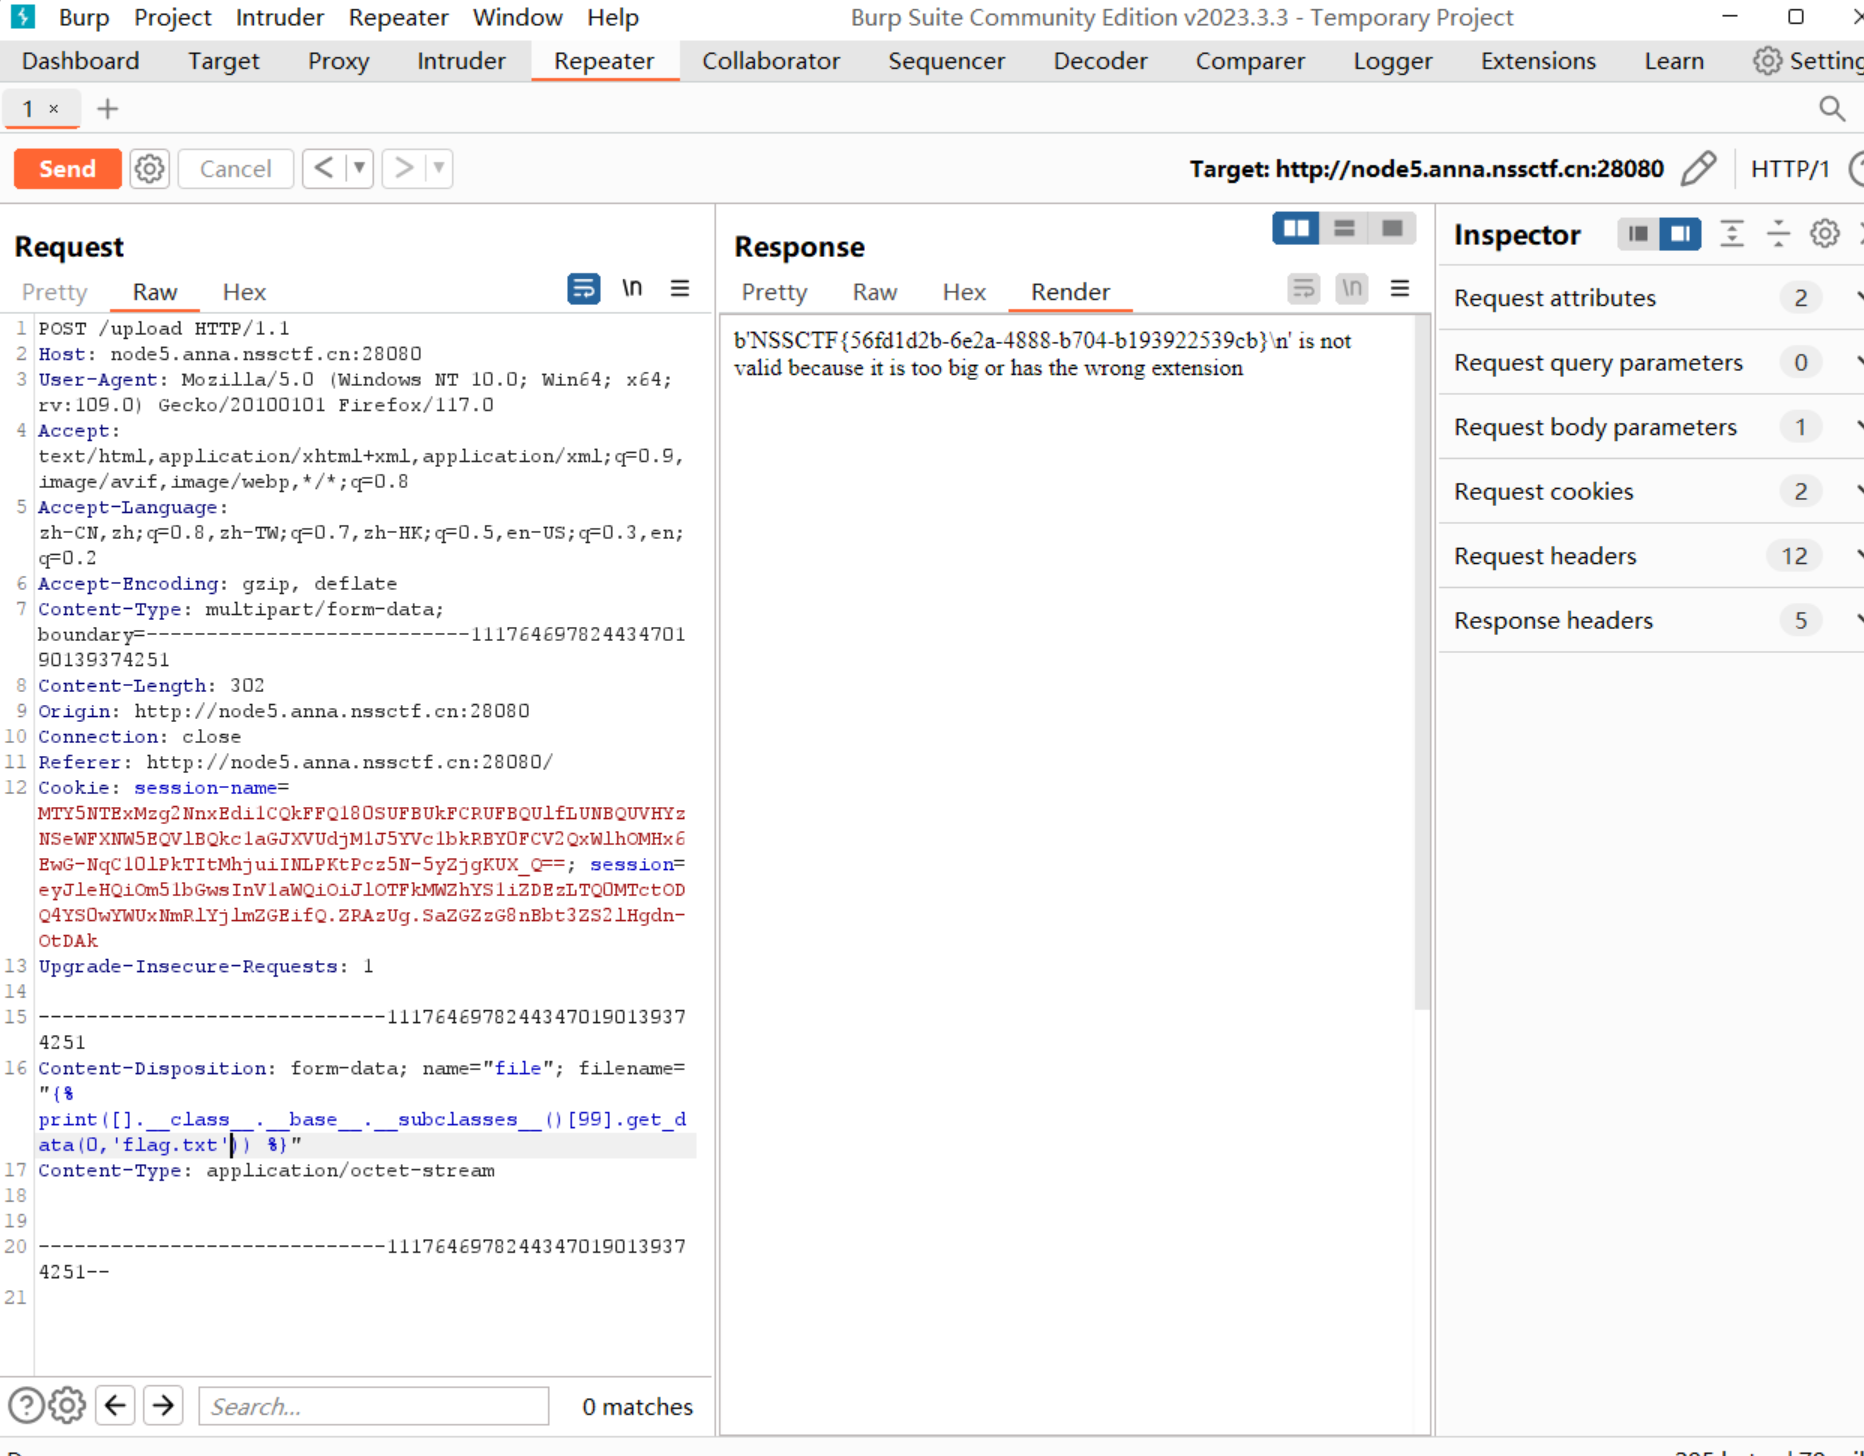Expand Request cookies section
Viewport: 1864px width, 1456px height.
pos(1651,491)
